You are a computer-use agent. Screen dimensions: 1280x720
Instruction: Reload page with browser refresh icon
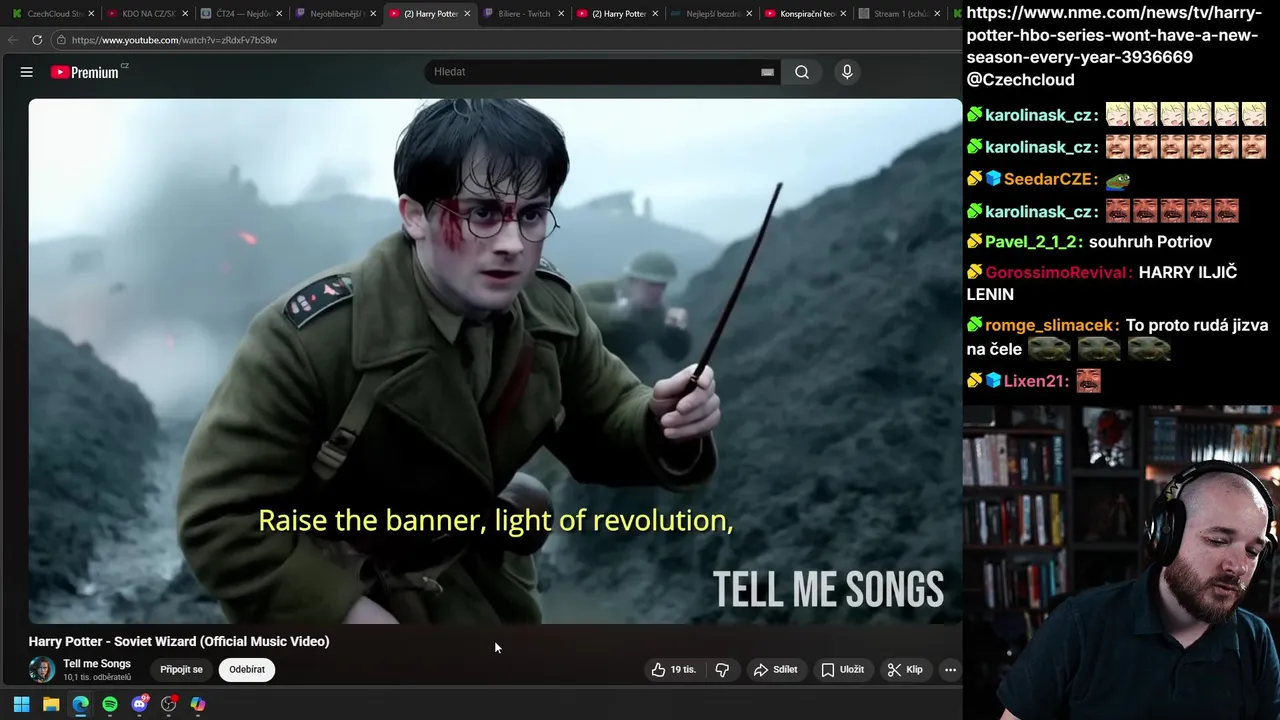[37, 40]
